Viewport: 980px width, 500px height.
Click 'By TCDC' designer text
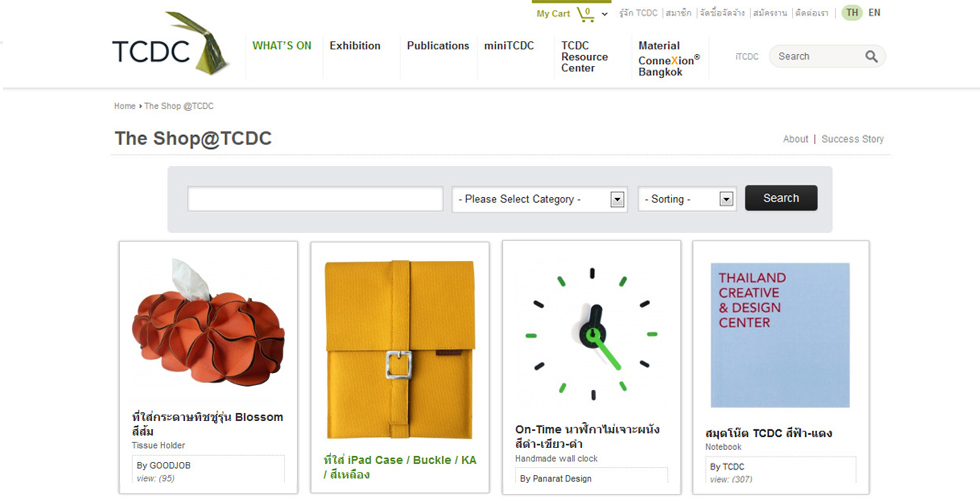tap(727, 467)
